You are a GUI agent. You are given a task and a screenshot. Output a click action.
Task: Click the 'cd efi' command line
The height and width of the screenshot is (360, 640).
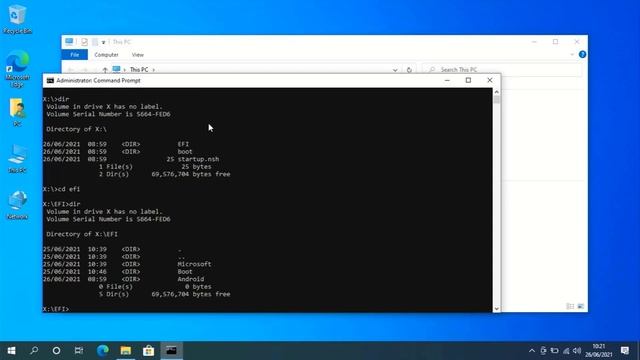(62, 189)
